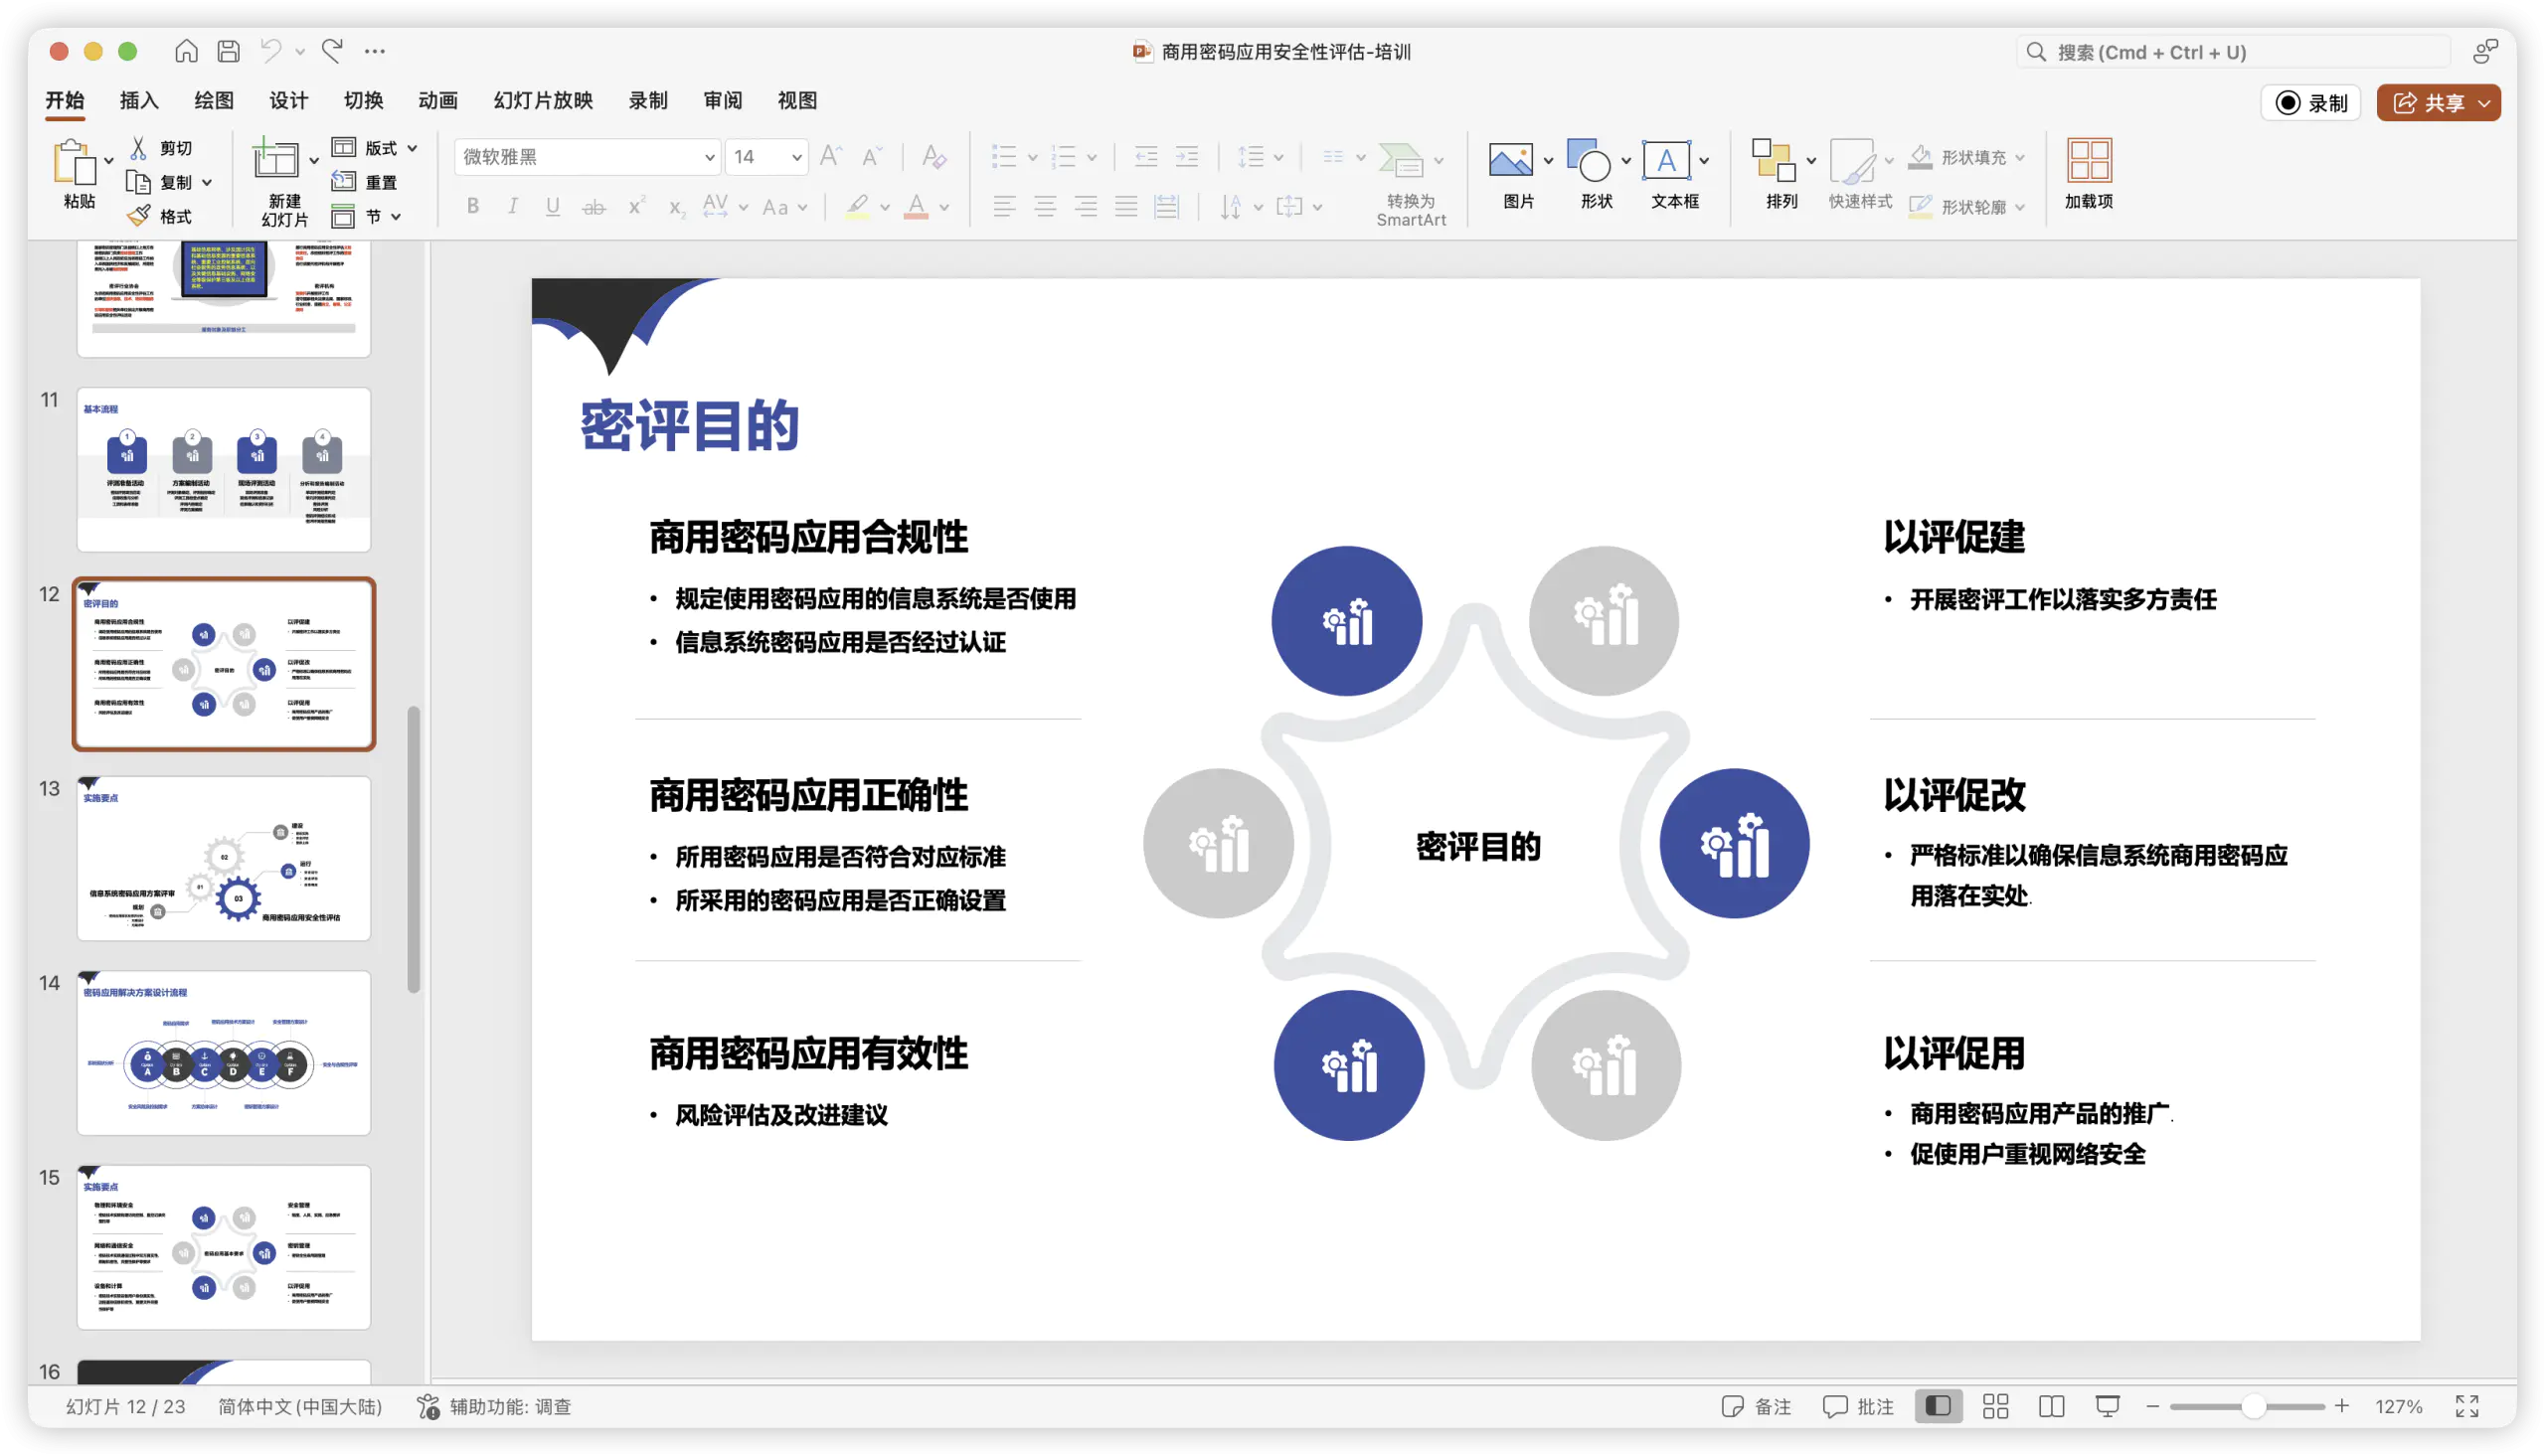This screenshot has width=2545, height=1456.
Task: Open the 排列 arrange tool
Action: tap(1774, 160)
